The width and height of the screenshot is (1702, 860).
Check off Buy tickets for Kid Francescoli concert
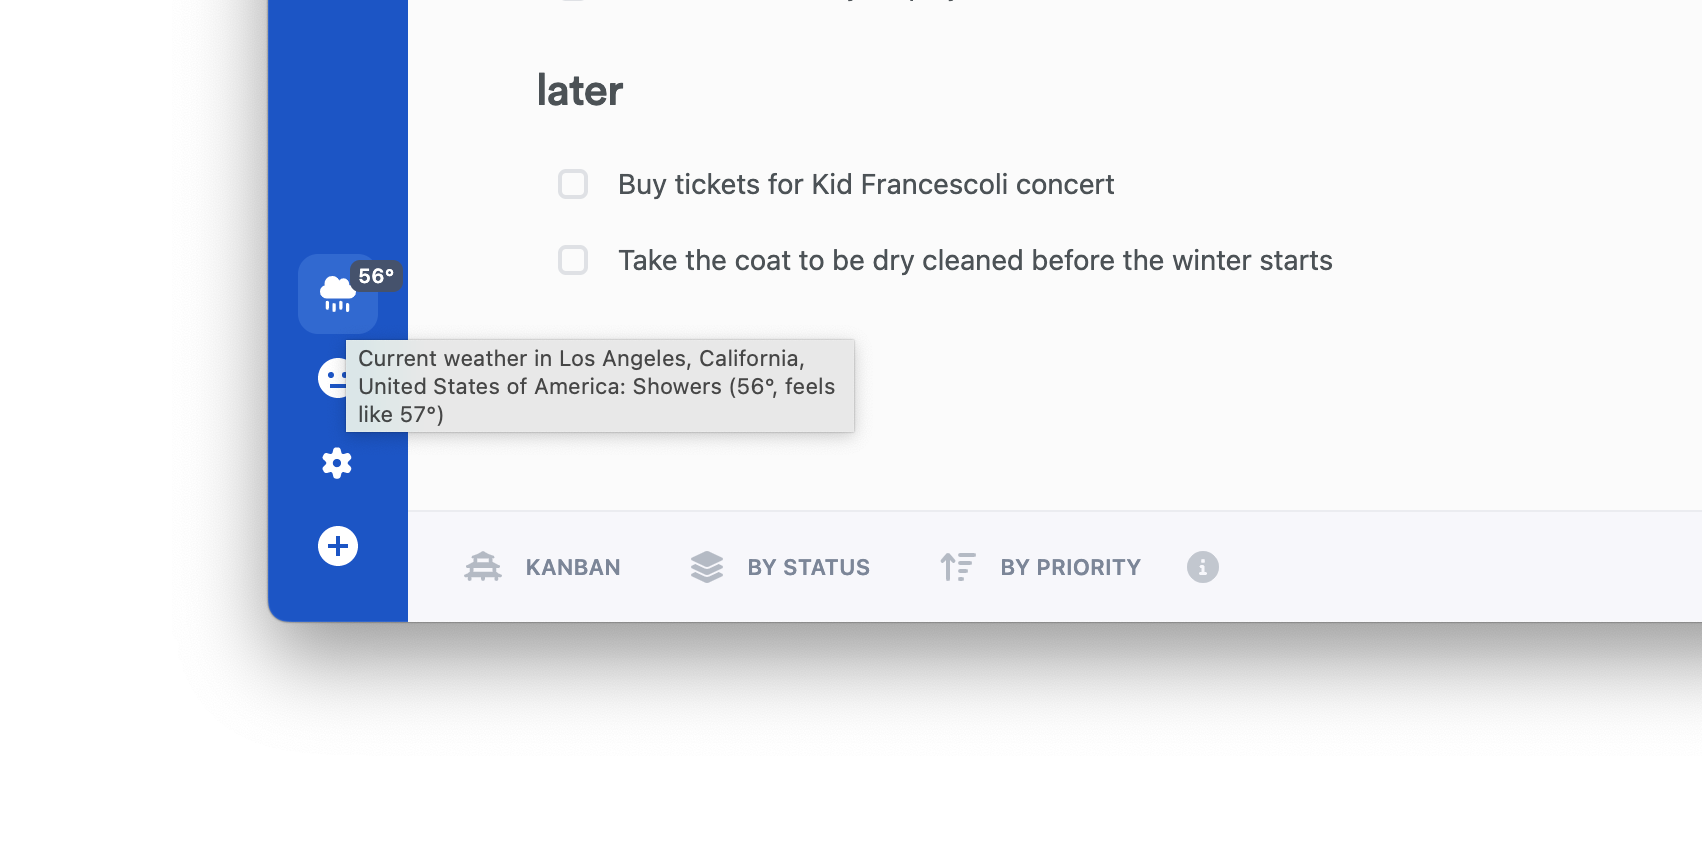(573, 184)
